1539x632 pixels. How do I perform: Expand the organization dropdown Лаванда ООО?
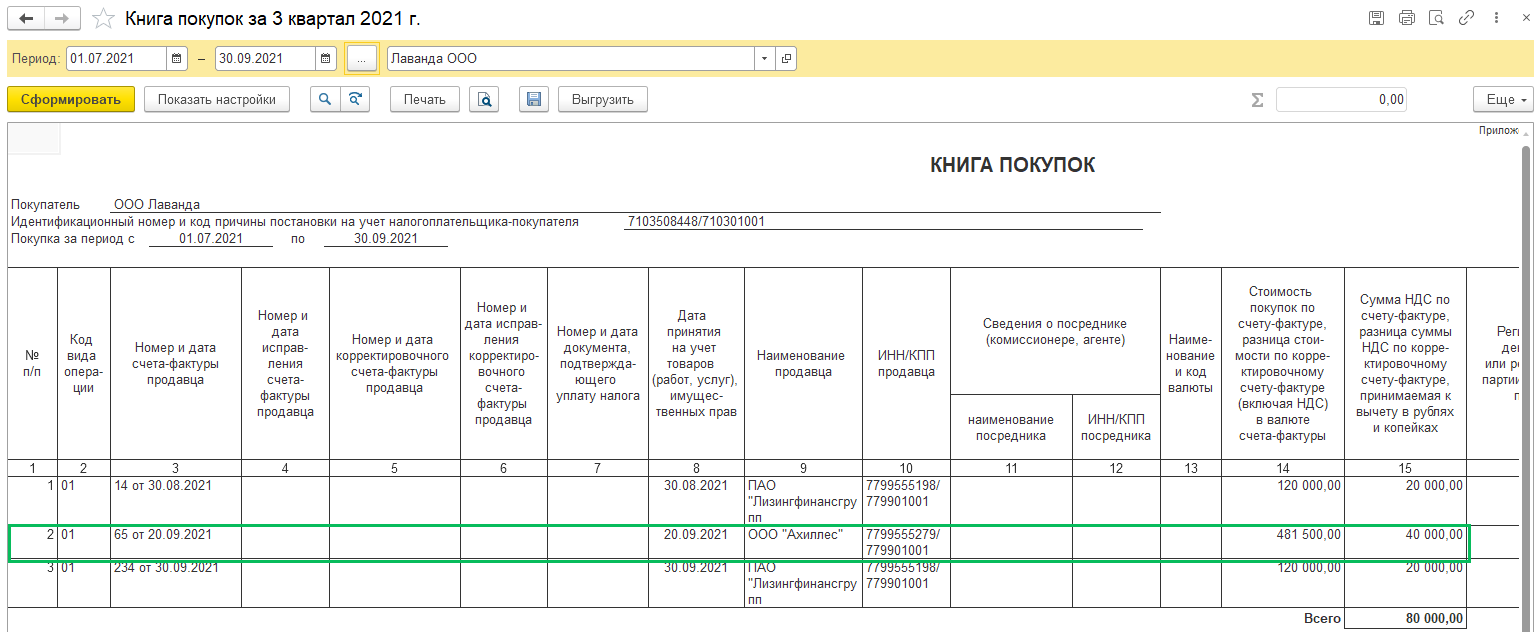pyautogui.click(x=765, y=59)
